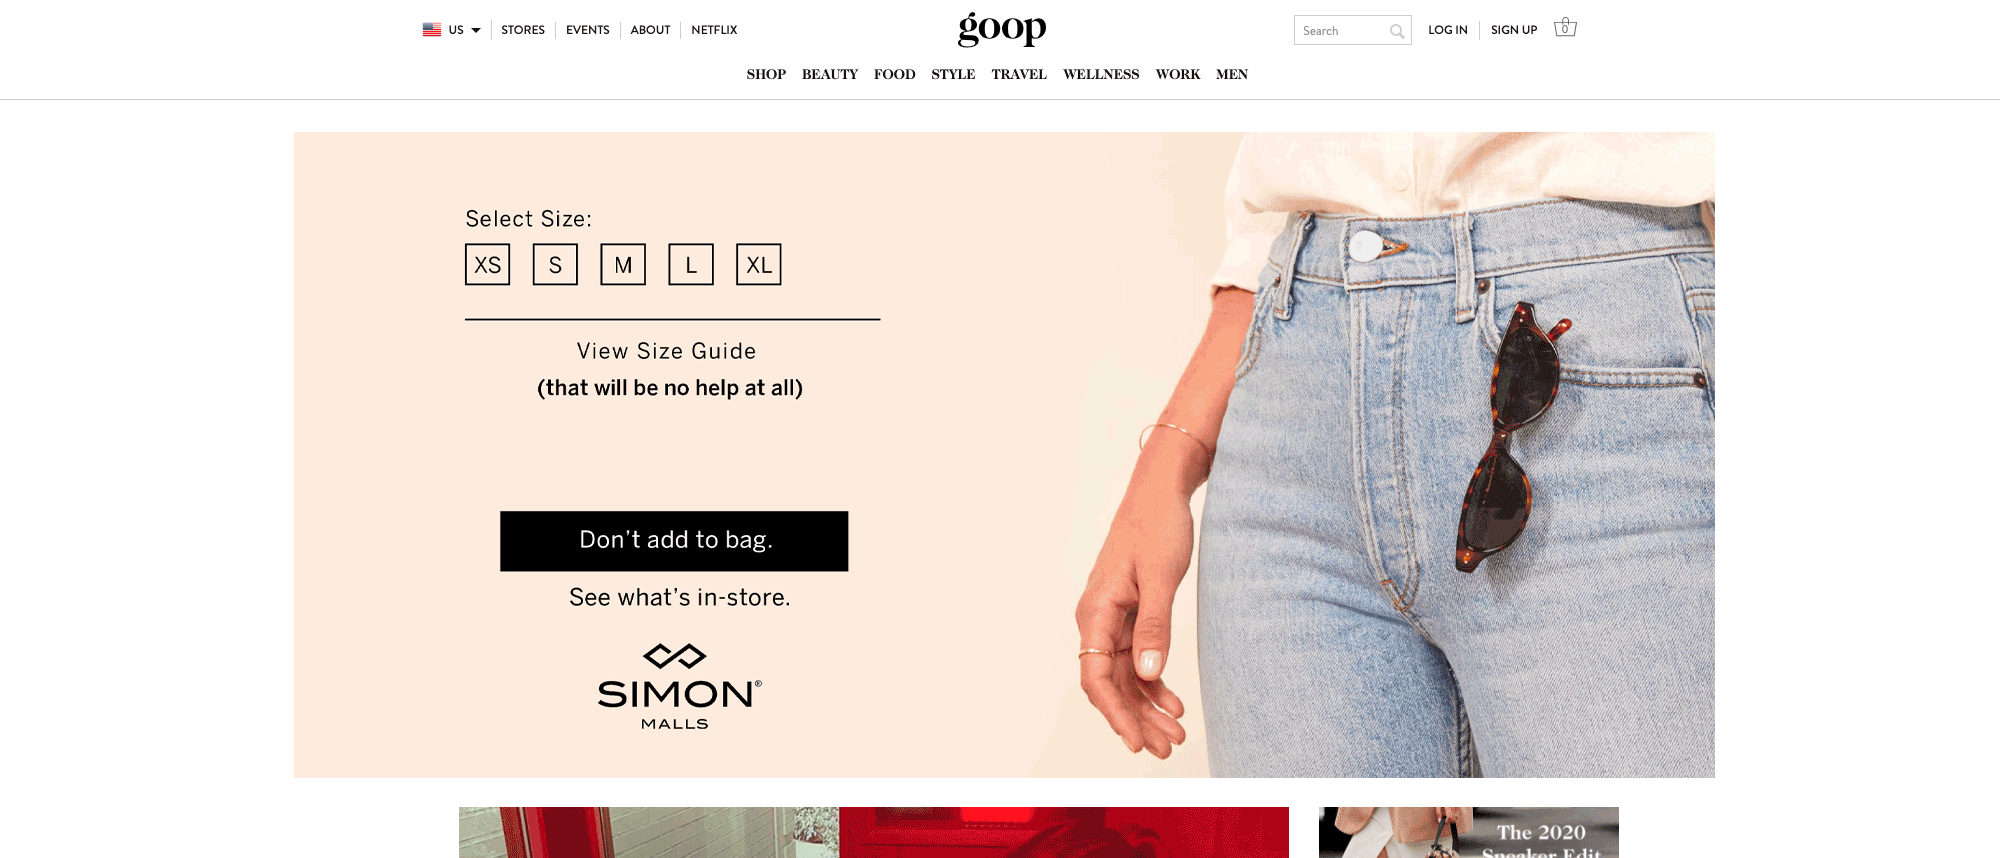
Task: Pick size L option
Action: (x=691, y=265)
